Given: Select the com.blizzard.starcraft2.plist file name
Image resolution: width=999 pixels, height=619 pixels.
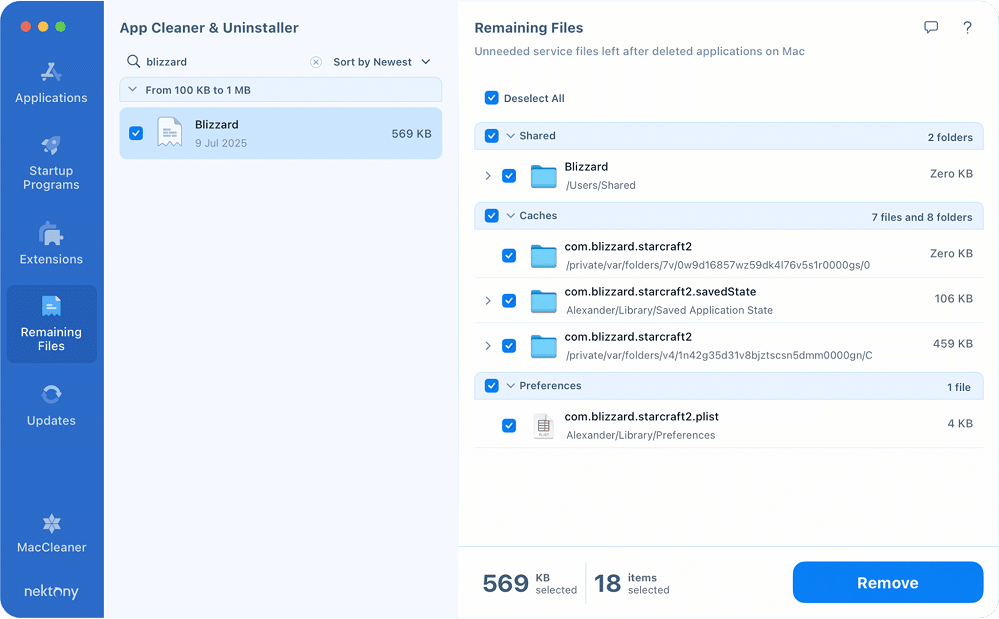Looking at the screenshot, I should (x=642, y=416).
